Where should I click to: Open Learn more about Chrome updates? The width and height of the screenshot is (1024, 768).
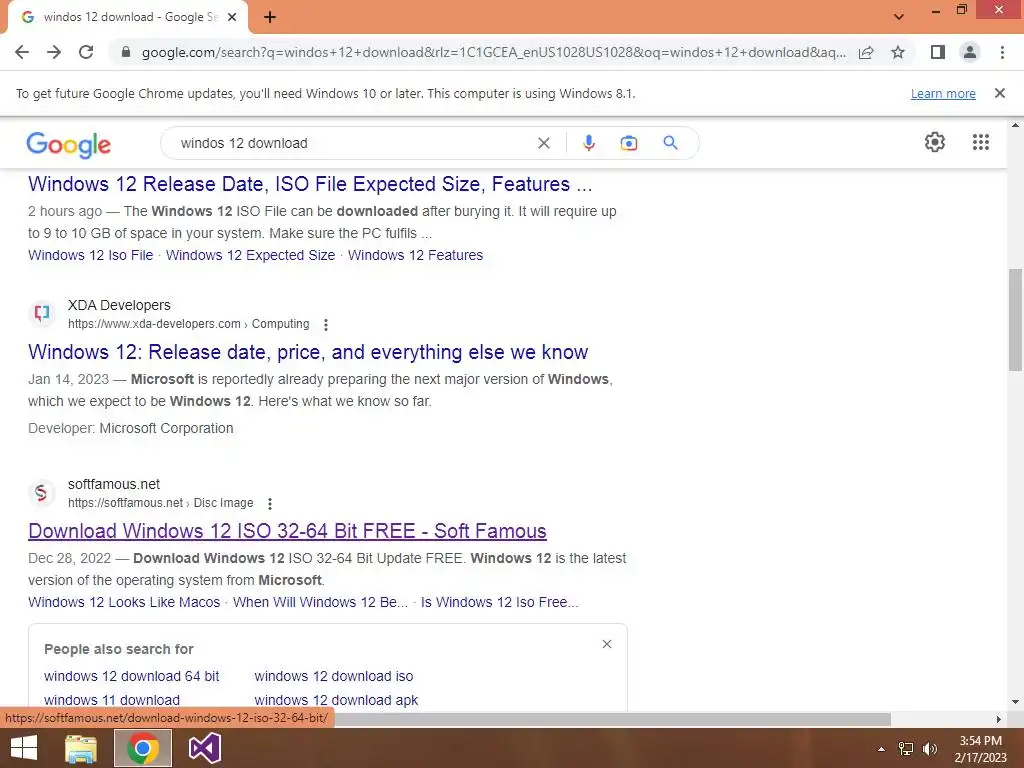tap(943, 93)
